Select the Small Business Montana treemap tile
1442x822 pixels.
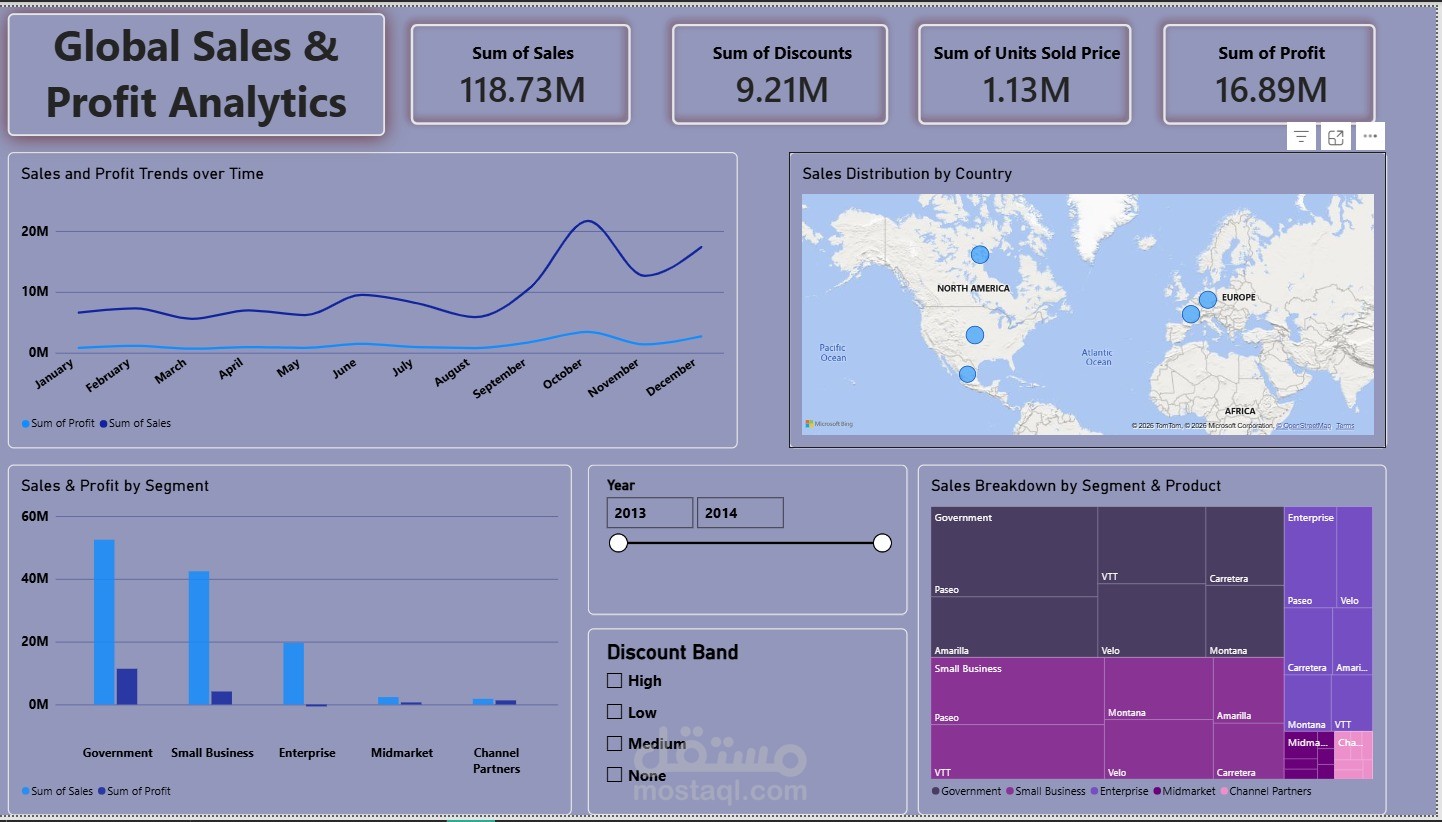click(1158, 688)
